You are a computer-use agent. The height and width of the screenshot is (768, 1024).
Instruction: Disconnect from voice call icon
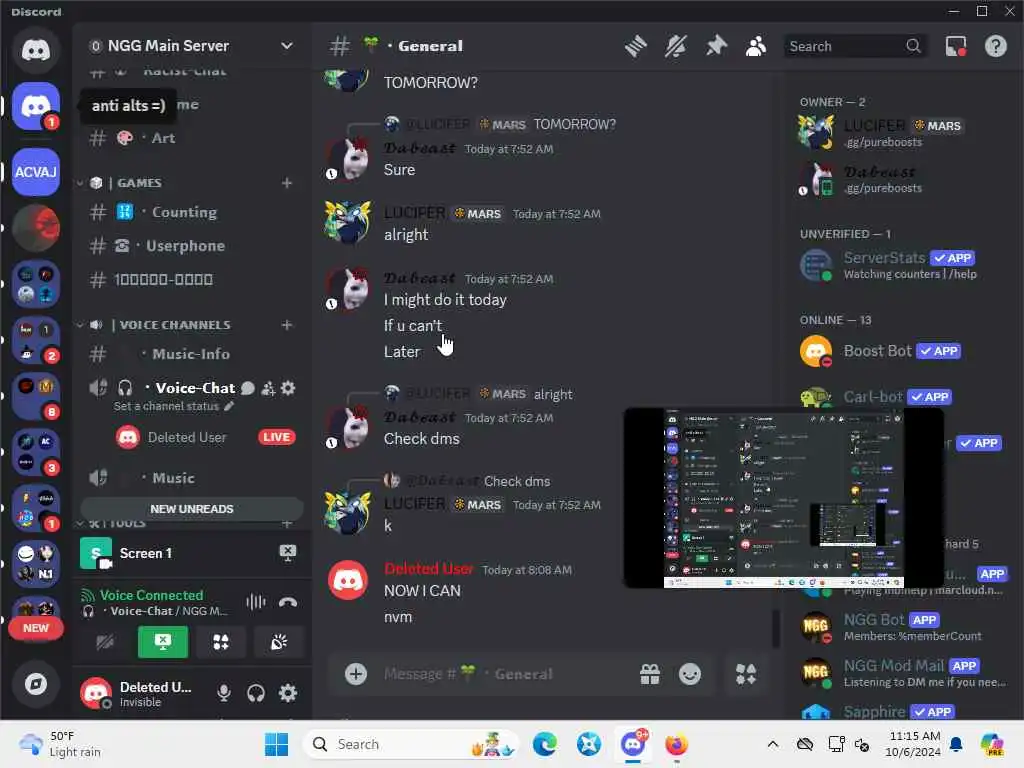pos(288,602)
